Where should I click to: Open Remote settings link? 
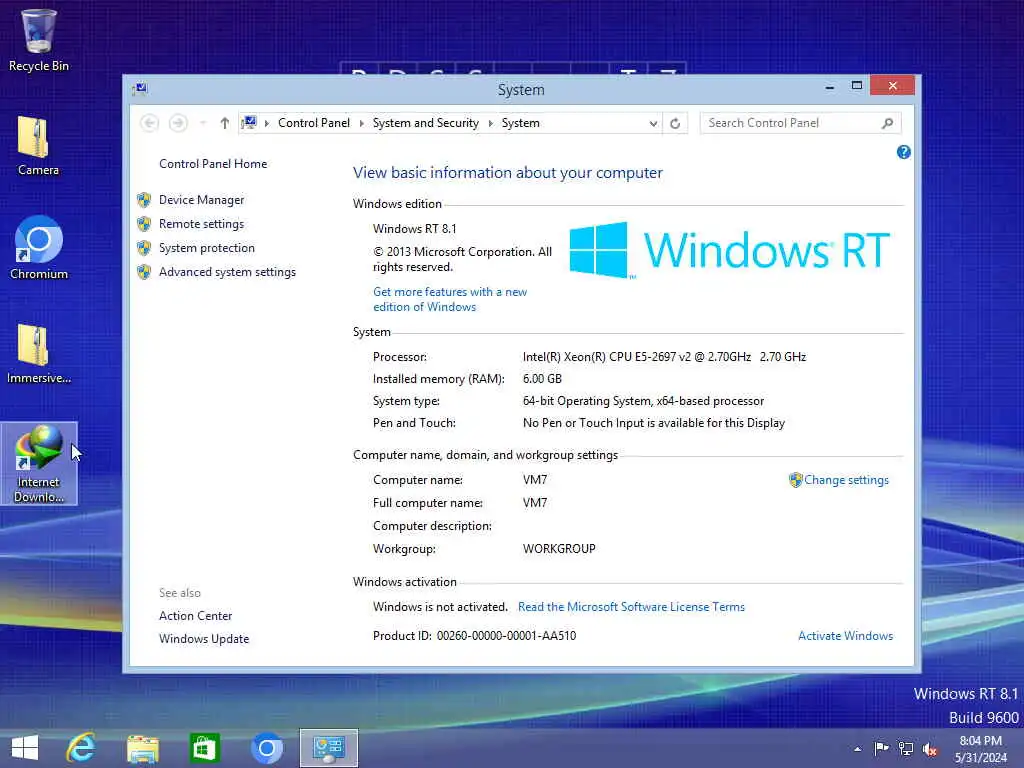point(201,224)
